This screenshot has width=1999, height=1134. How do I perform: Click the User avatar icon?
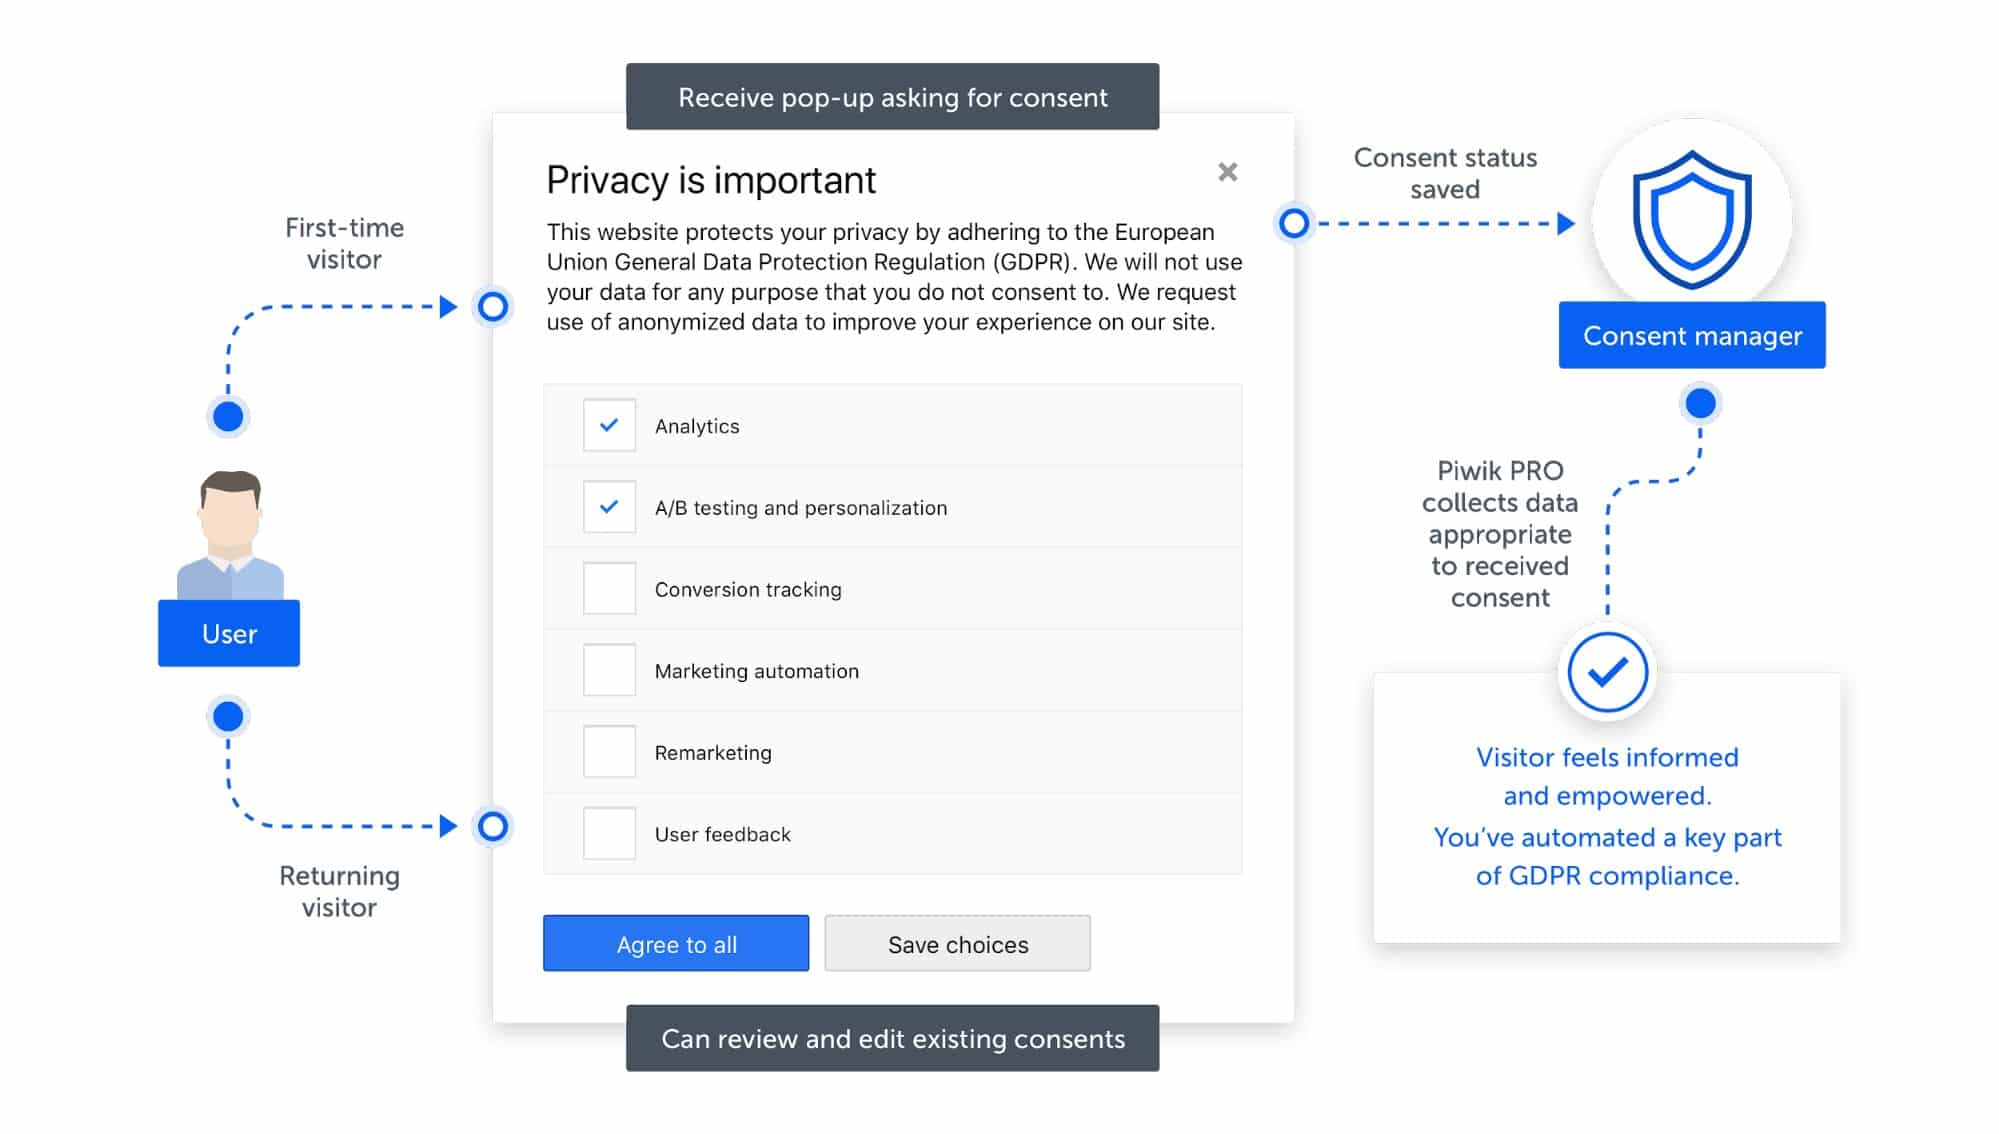pyautogui.click(x=230, y=535)
